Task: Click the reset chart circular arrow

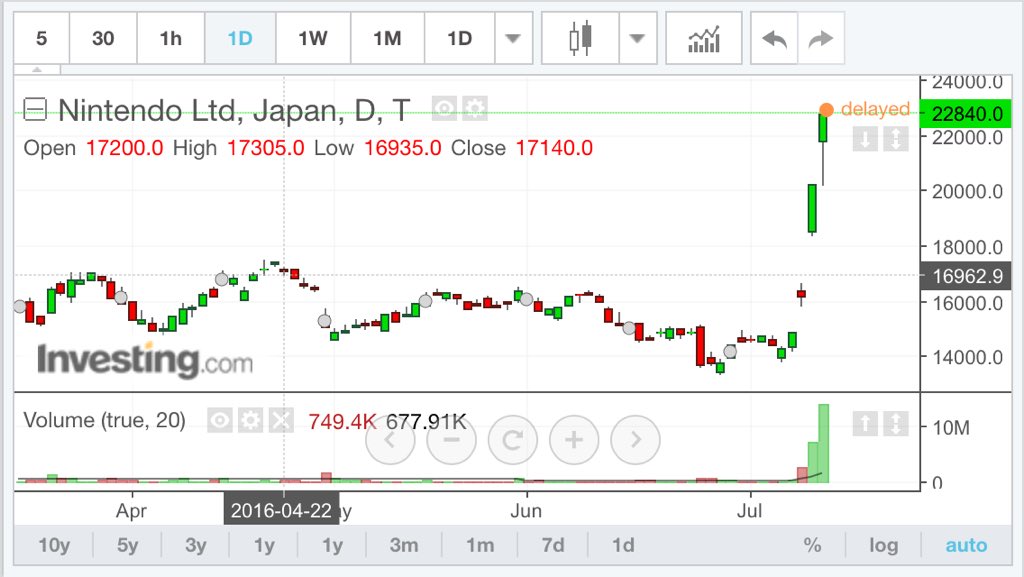Action: tap(513, 440)
